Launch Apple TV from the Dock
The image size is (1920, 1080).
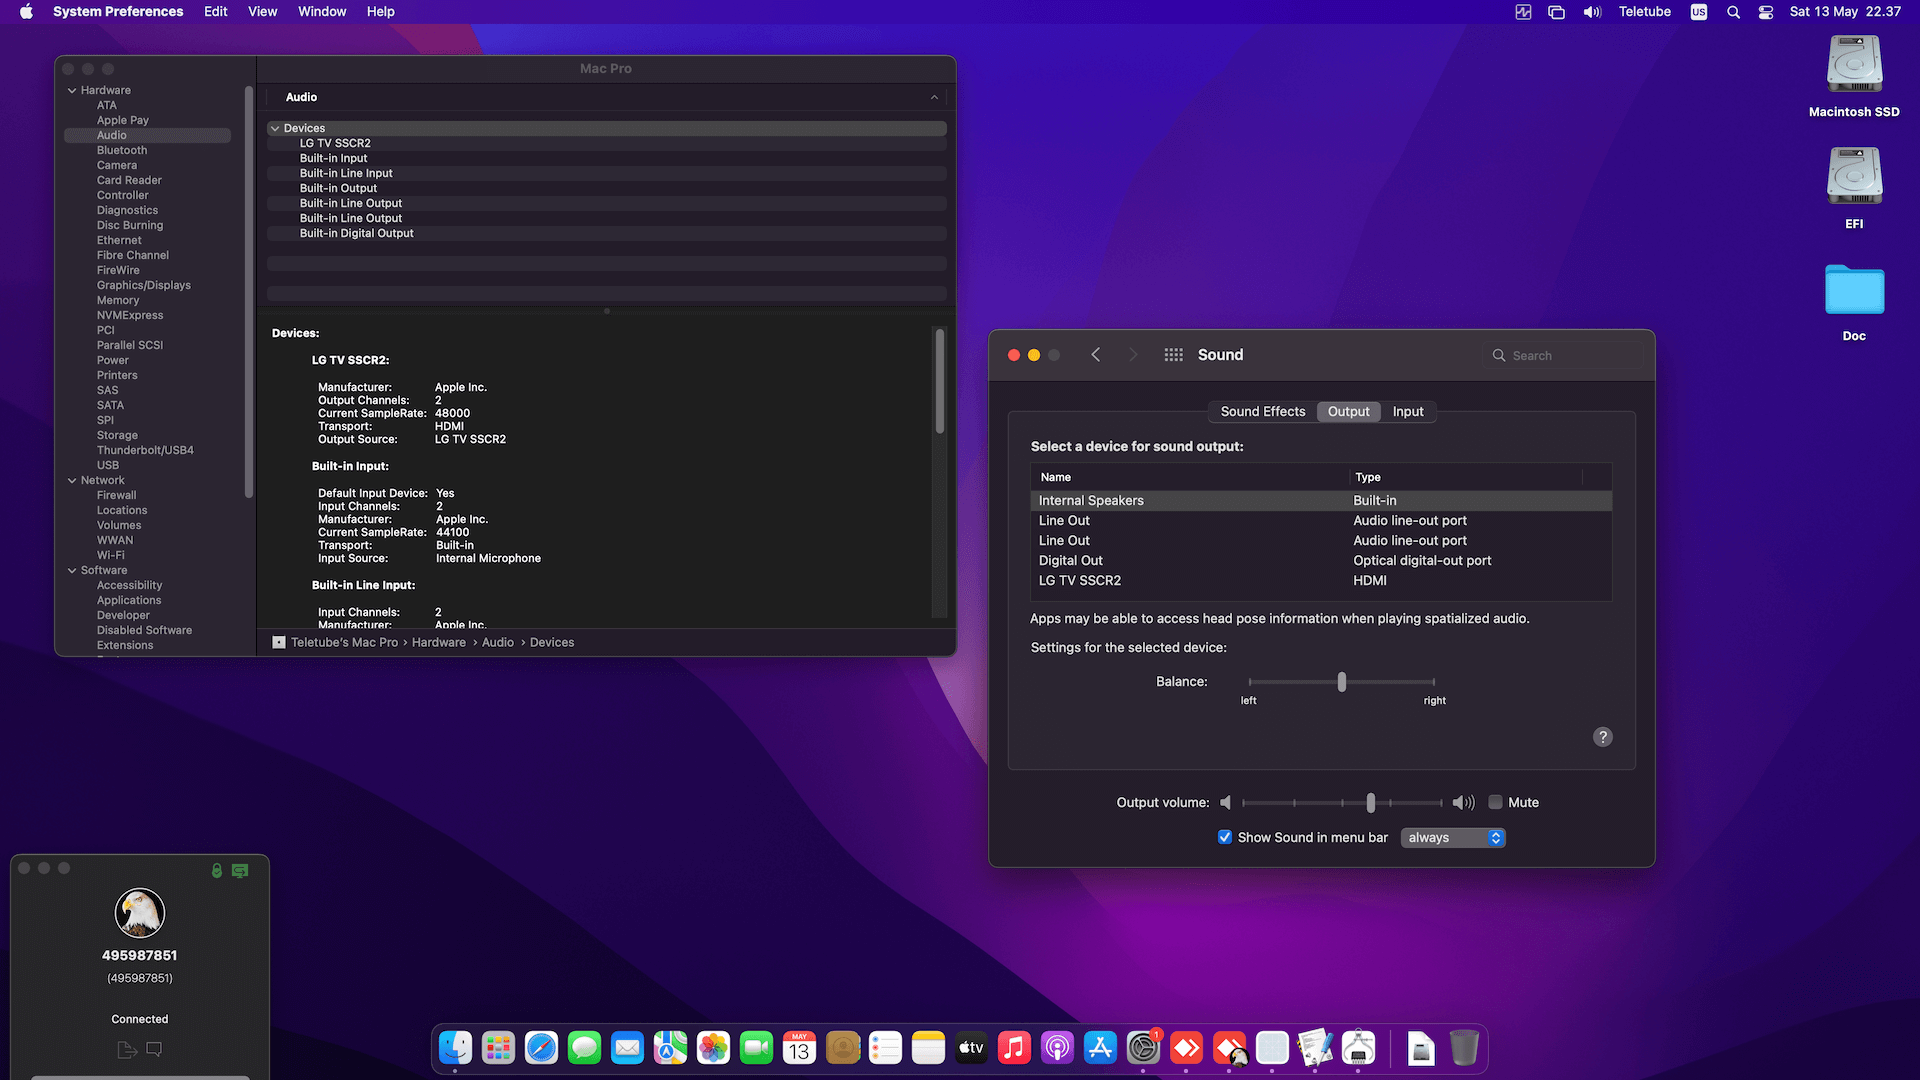point(971,1048)
